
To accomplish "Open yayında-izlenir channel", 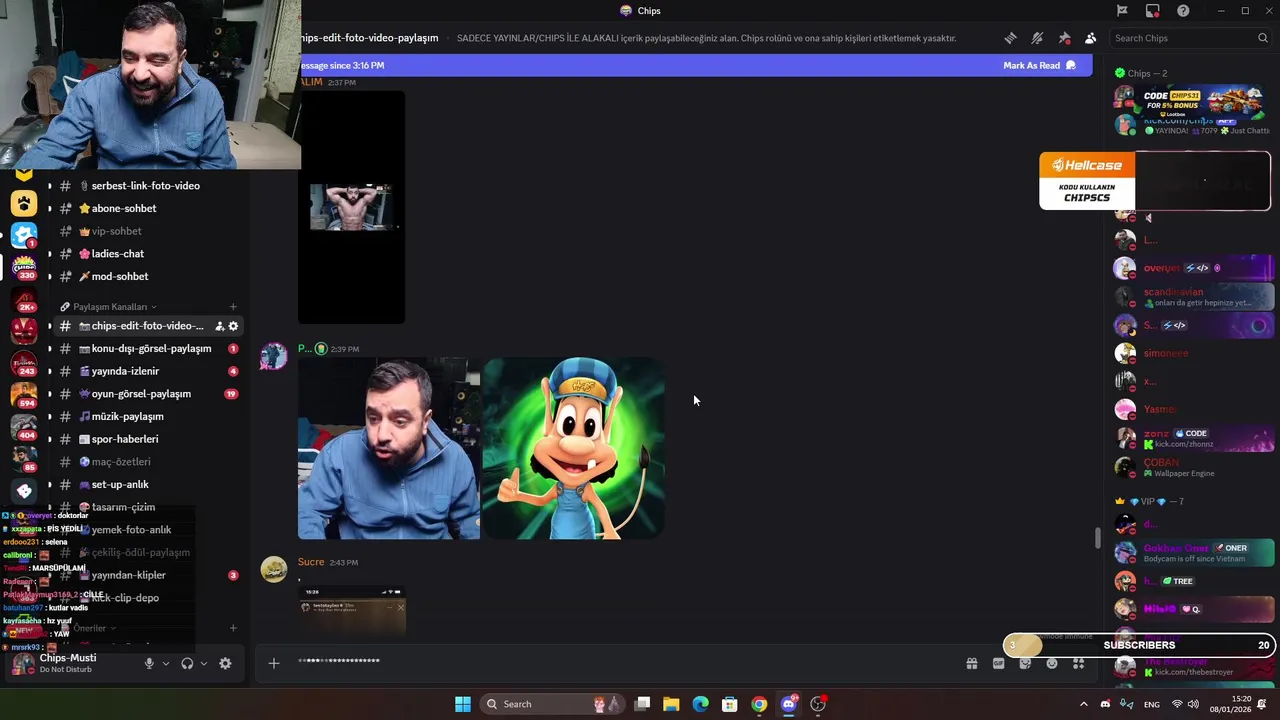I will pos(145,371).
